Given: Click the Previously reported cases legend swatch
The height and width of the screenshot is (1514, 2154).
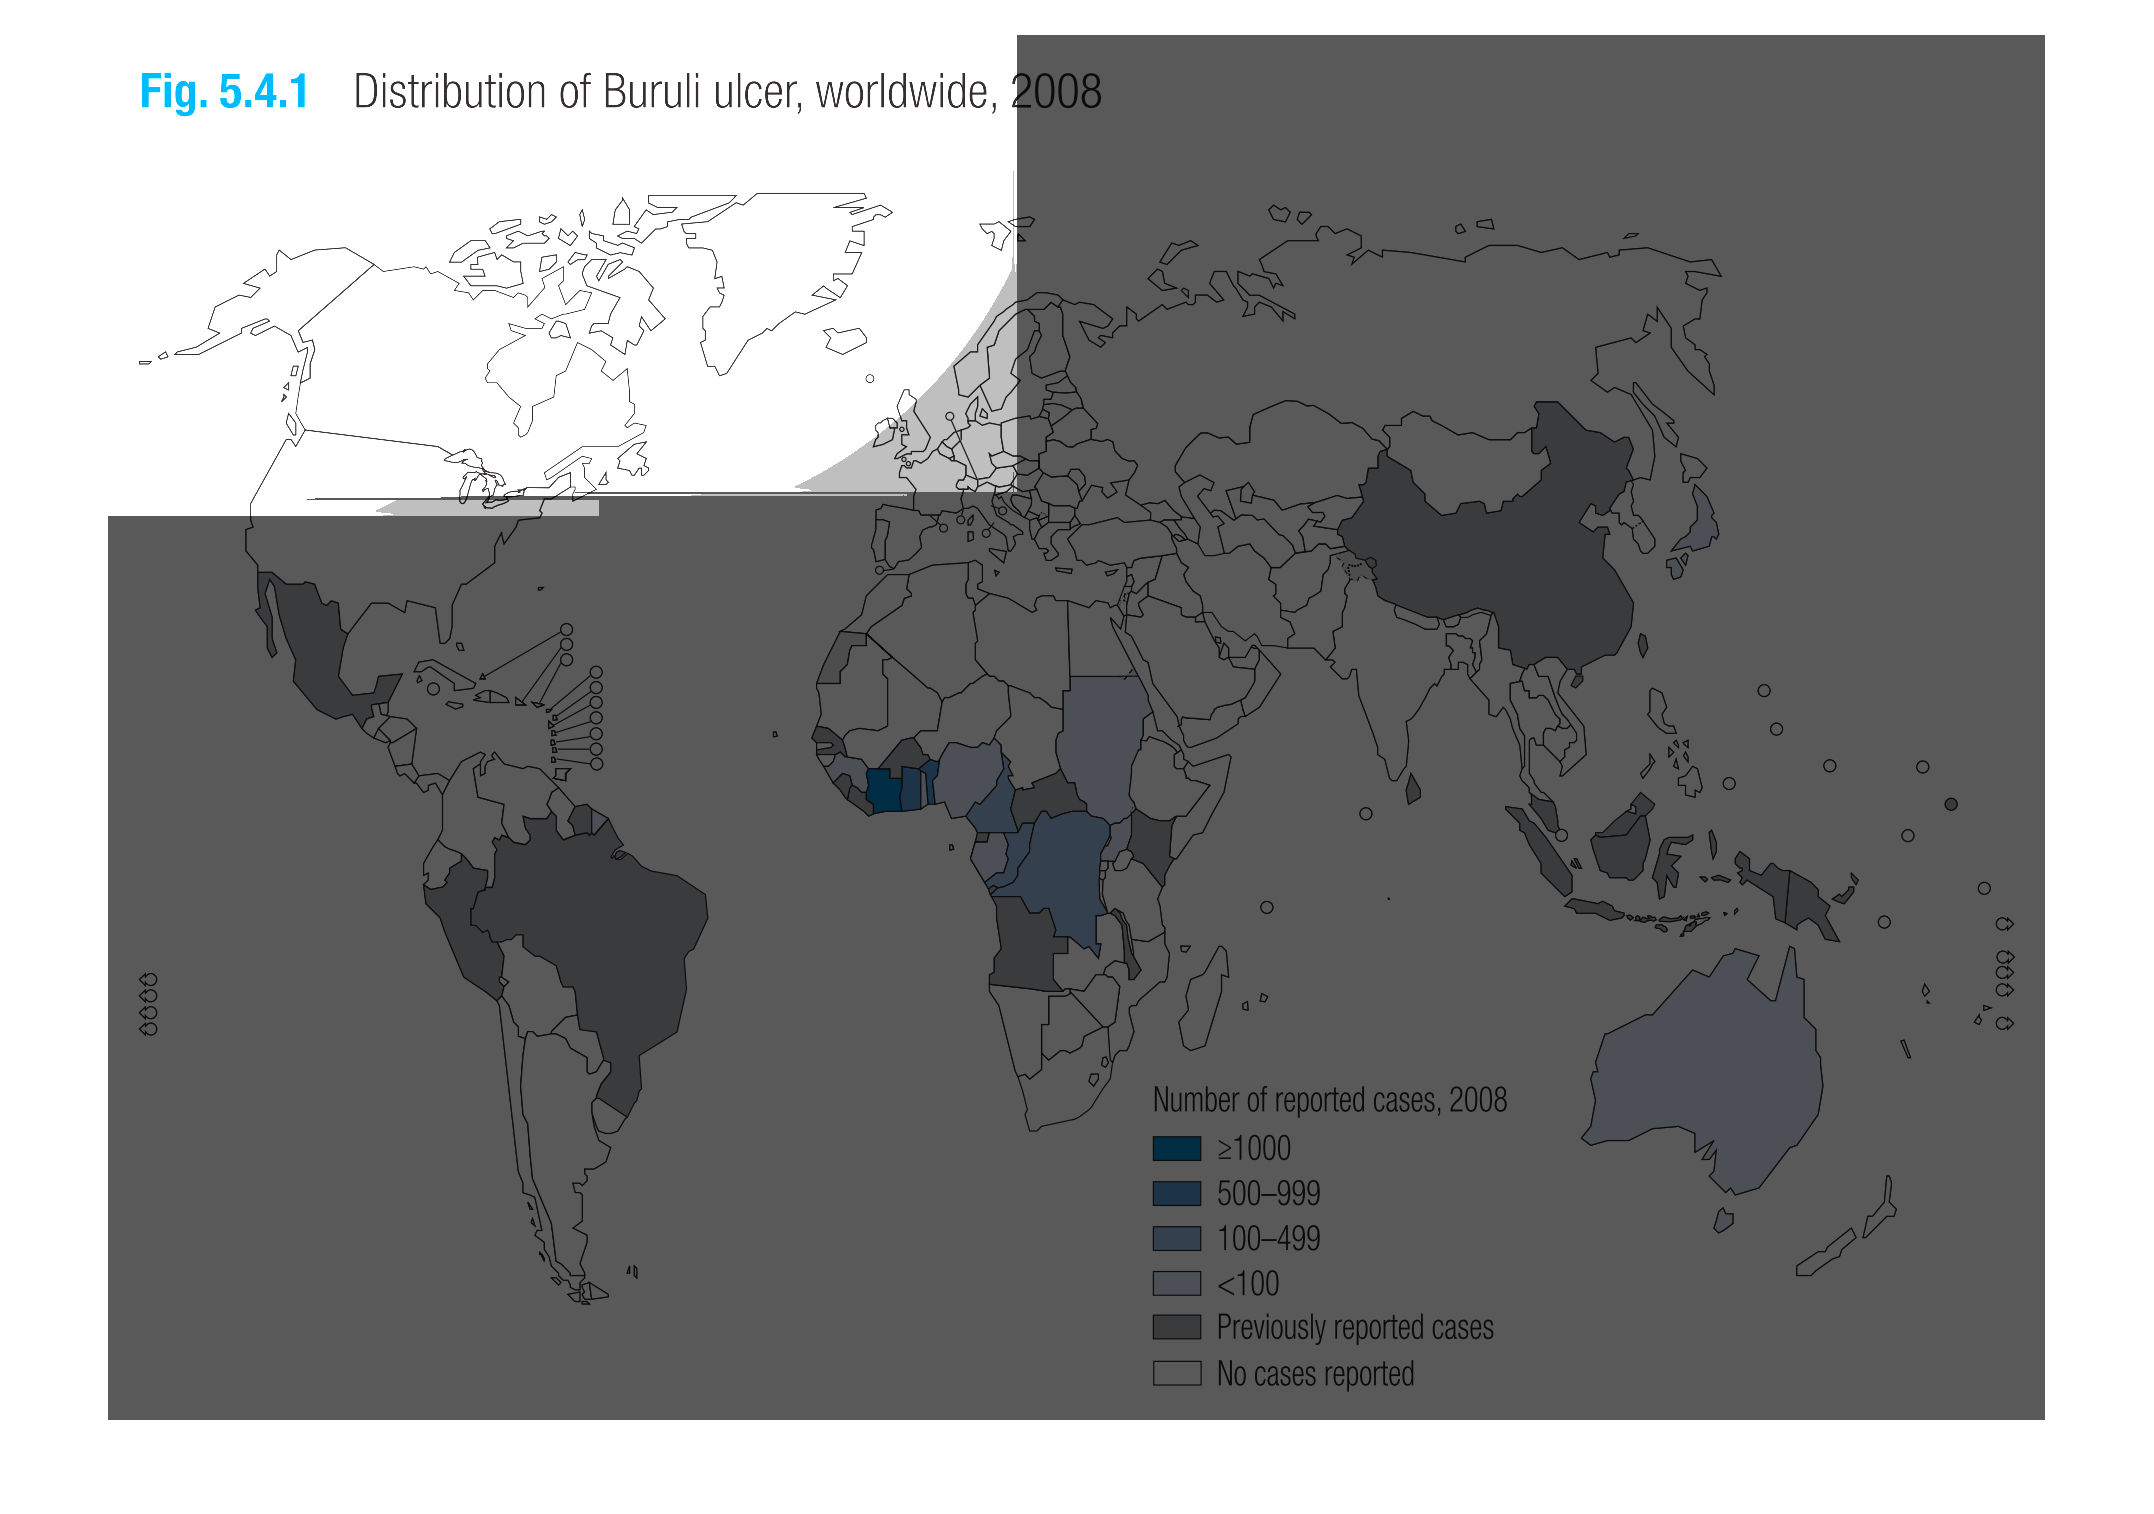Looking at the screenshot, I should tap(1176, 1327).
